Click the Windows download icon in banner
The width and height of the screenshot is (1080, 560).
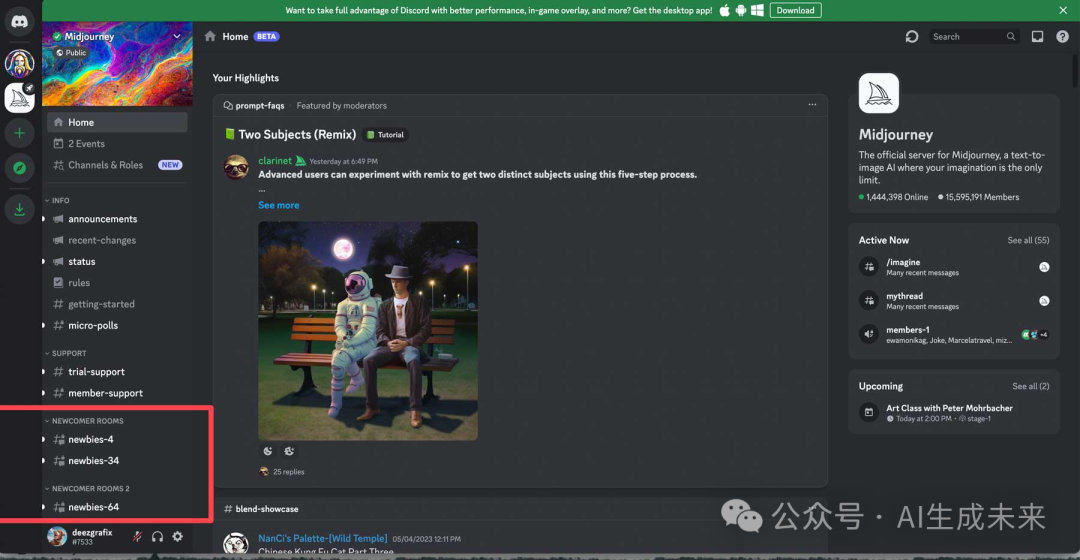coord(757,10)
